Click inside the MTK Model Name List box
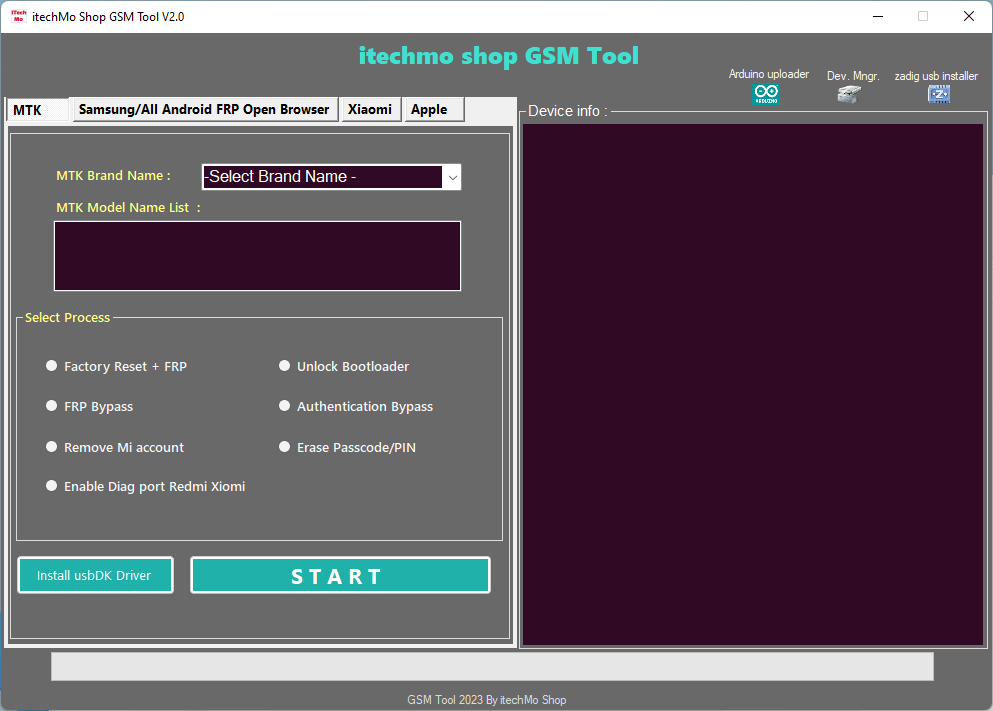Screen dimensions: 993x711 [x=257, y=255]
